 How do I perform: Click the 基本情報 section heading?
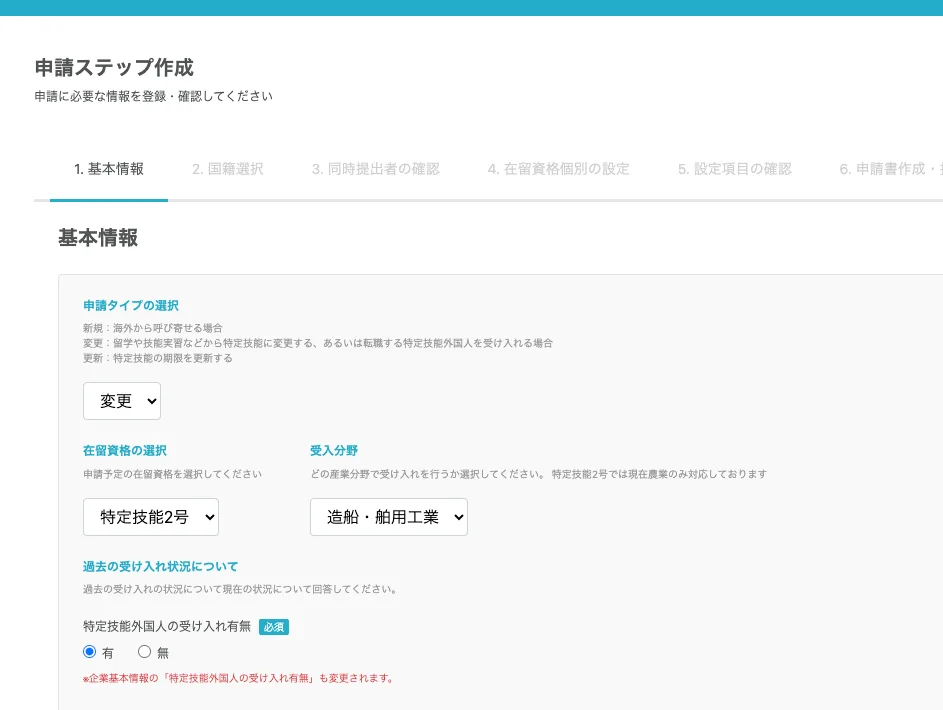(x=98, y=237)
